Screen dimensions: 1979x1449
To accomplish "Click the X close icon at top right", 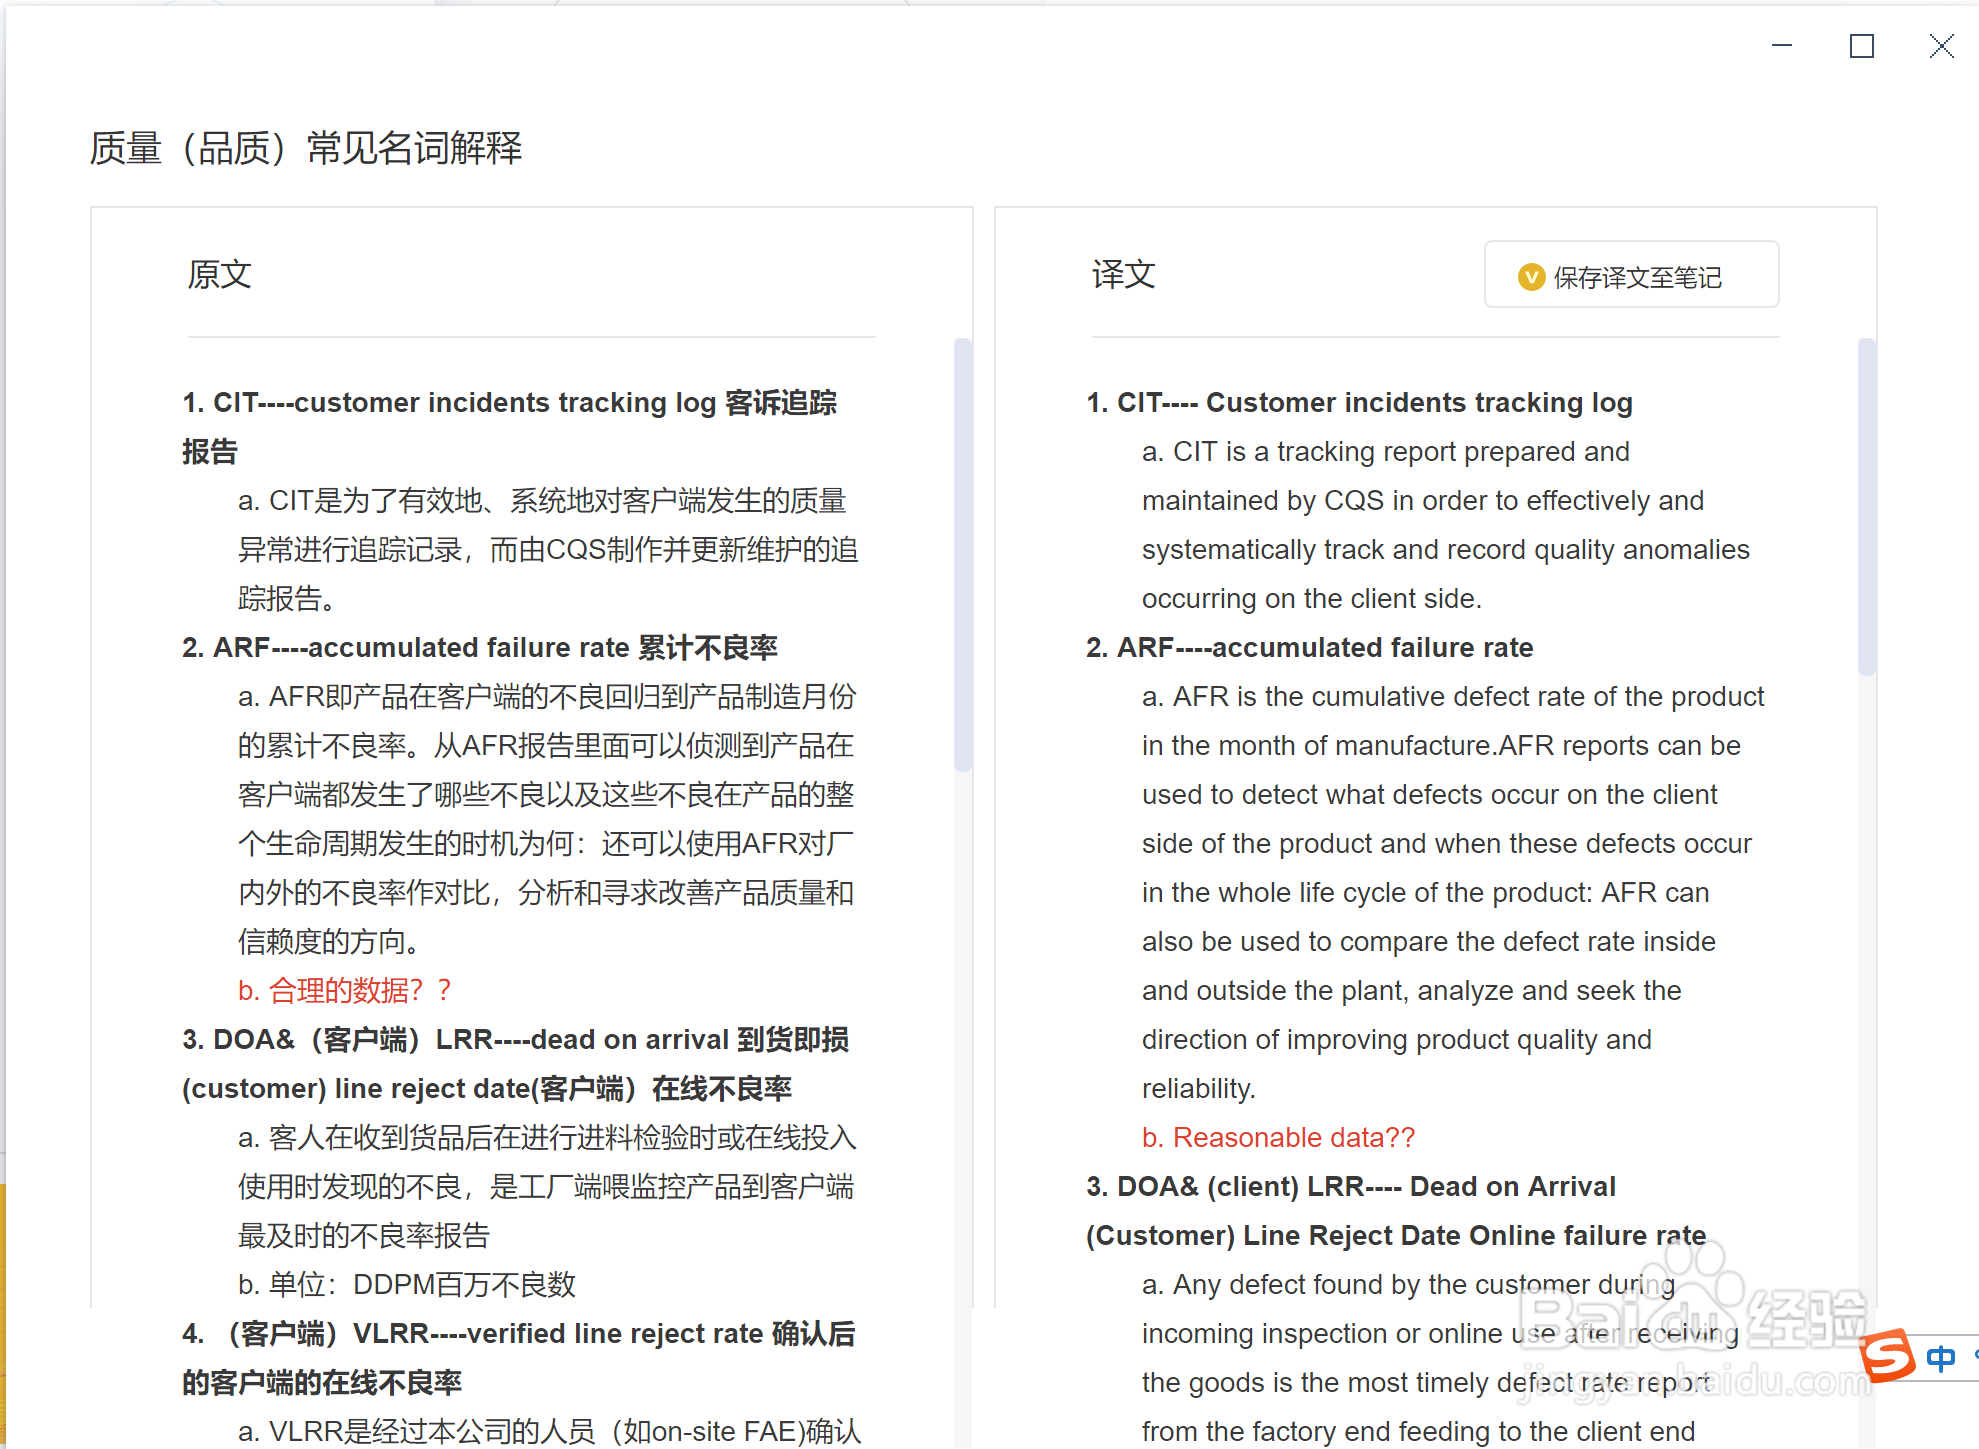I will click(x=1941, y=46).
